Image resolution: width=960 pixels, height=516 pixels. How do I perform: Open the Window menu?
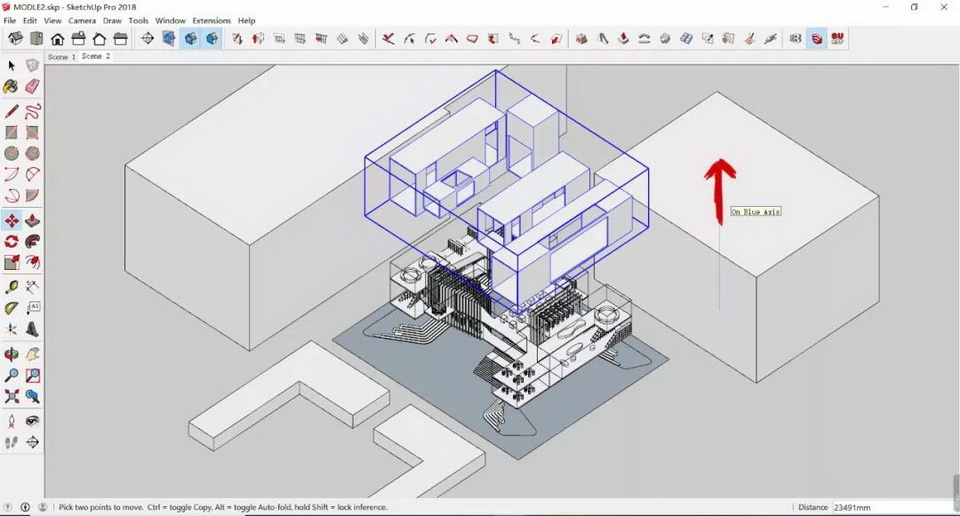click(170, 20)
